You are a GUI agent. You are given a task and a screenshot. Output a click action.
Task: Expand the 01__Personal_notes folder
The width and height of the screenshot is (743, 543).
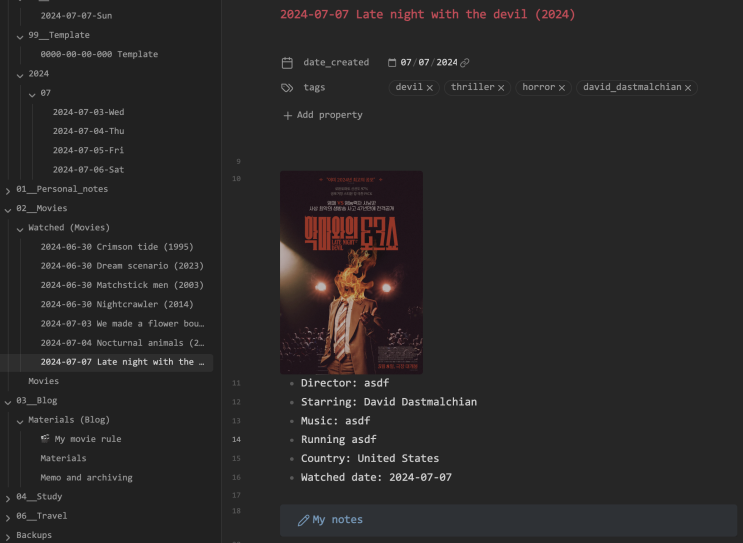(x=8, y=190)
